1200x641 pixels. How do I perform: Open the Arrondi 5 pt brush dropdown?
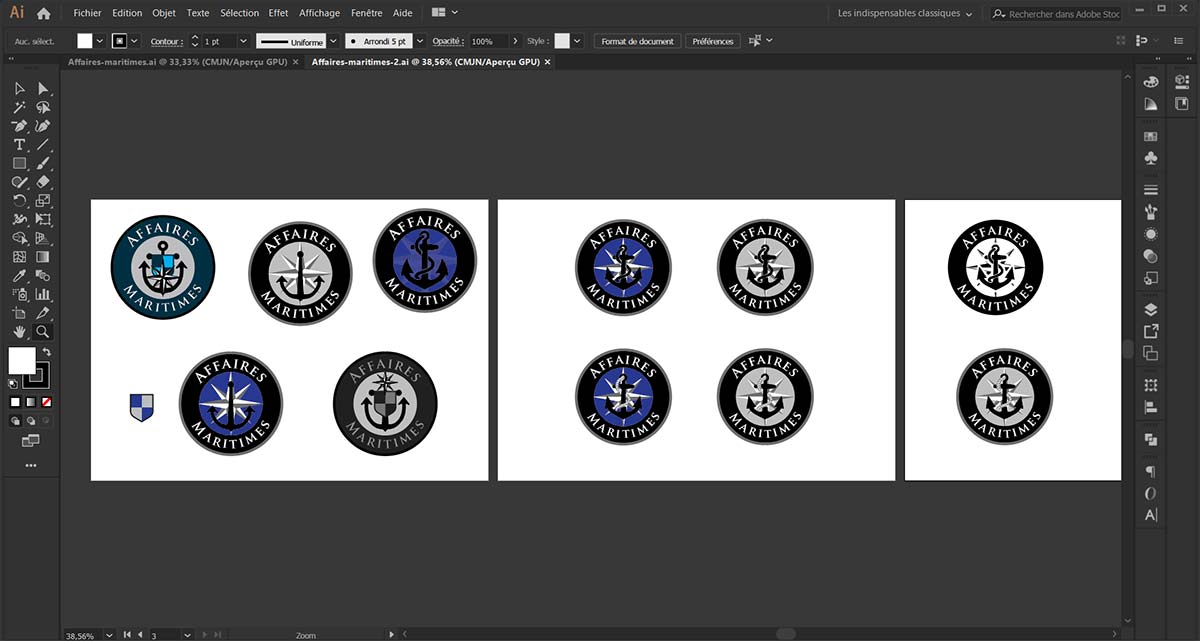coord(420,41)
